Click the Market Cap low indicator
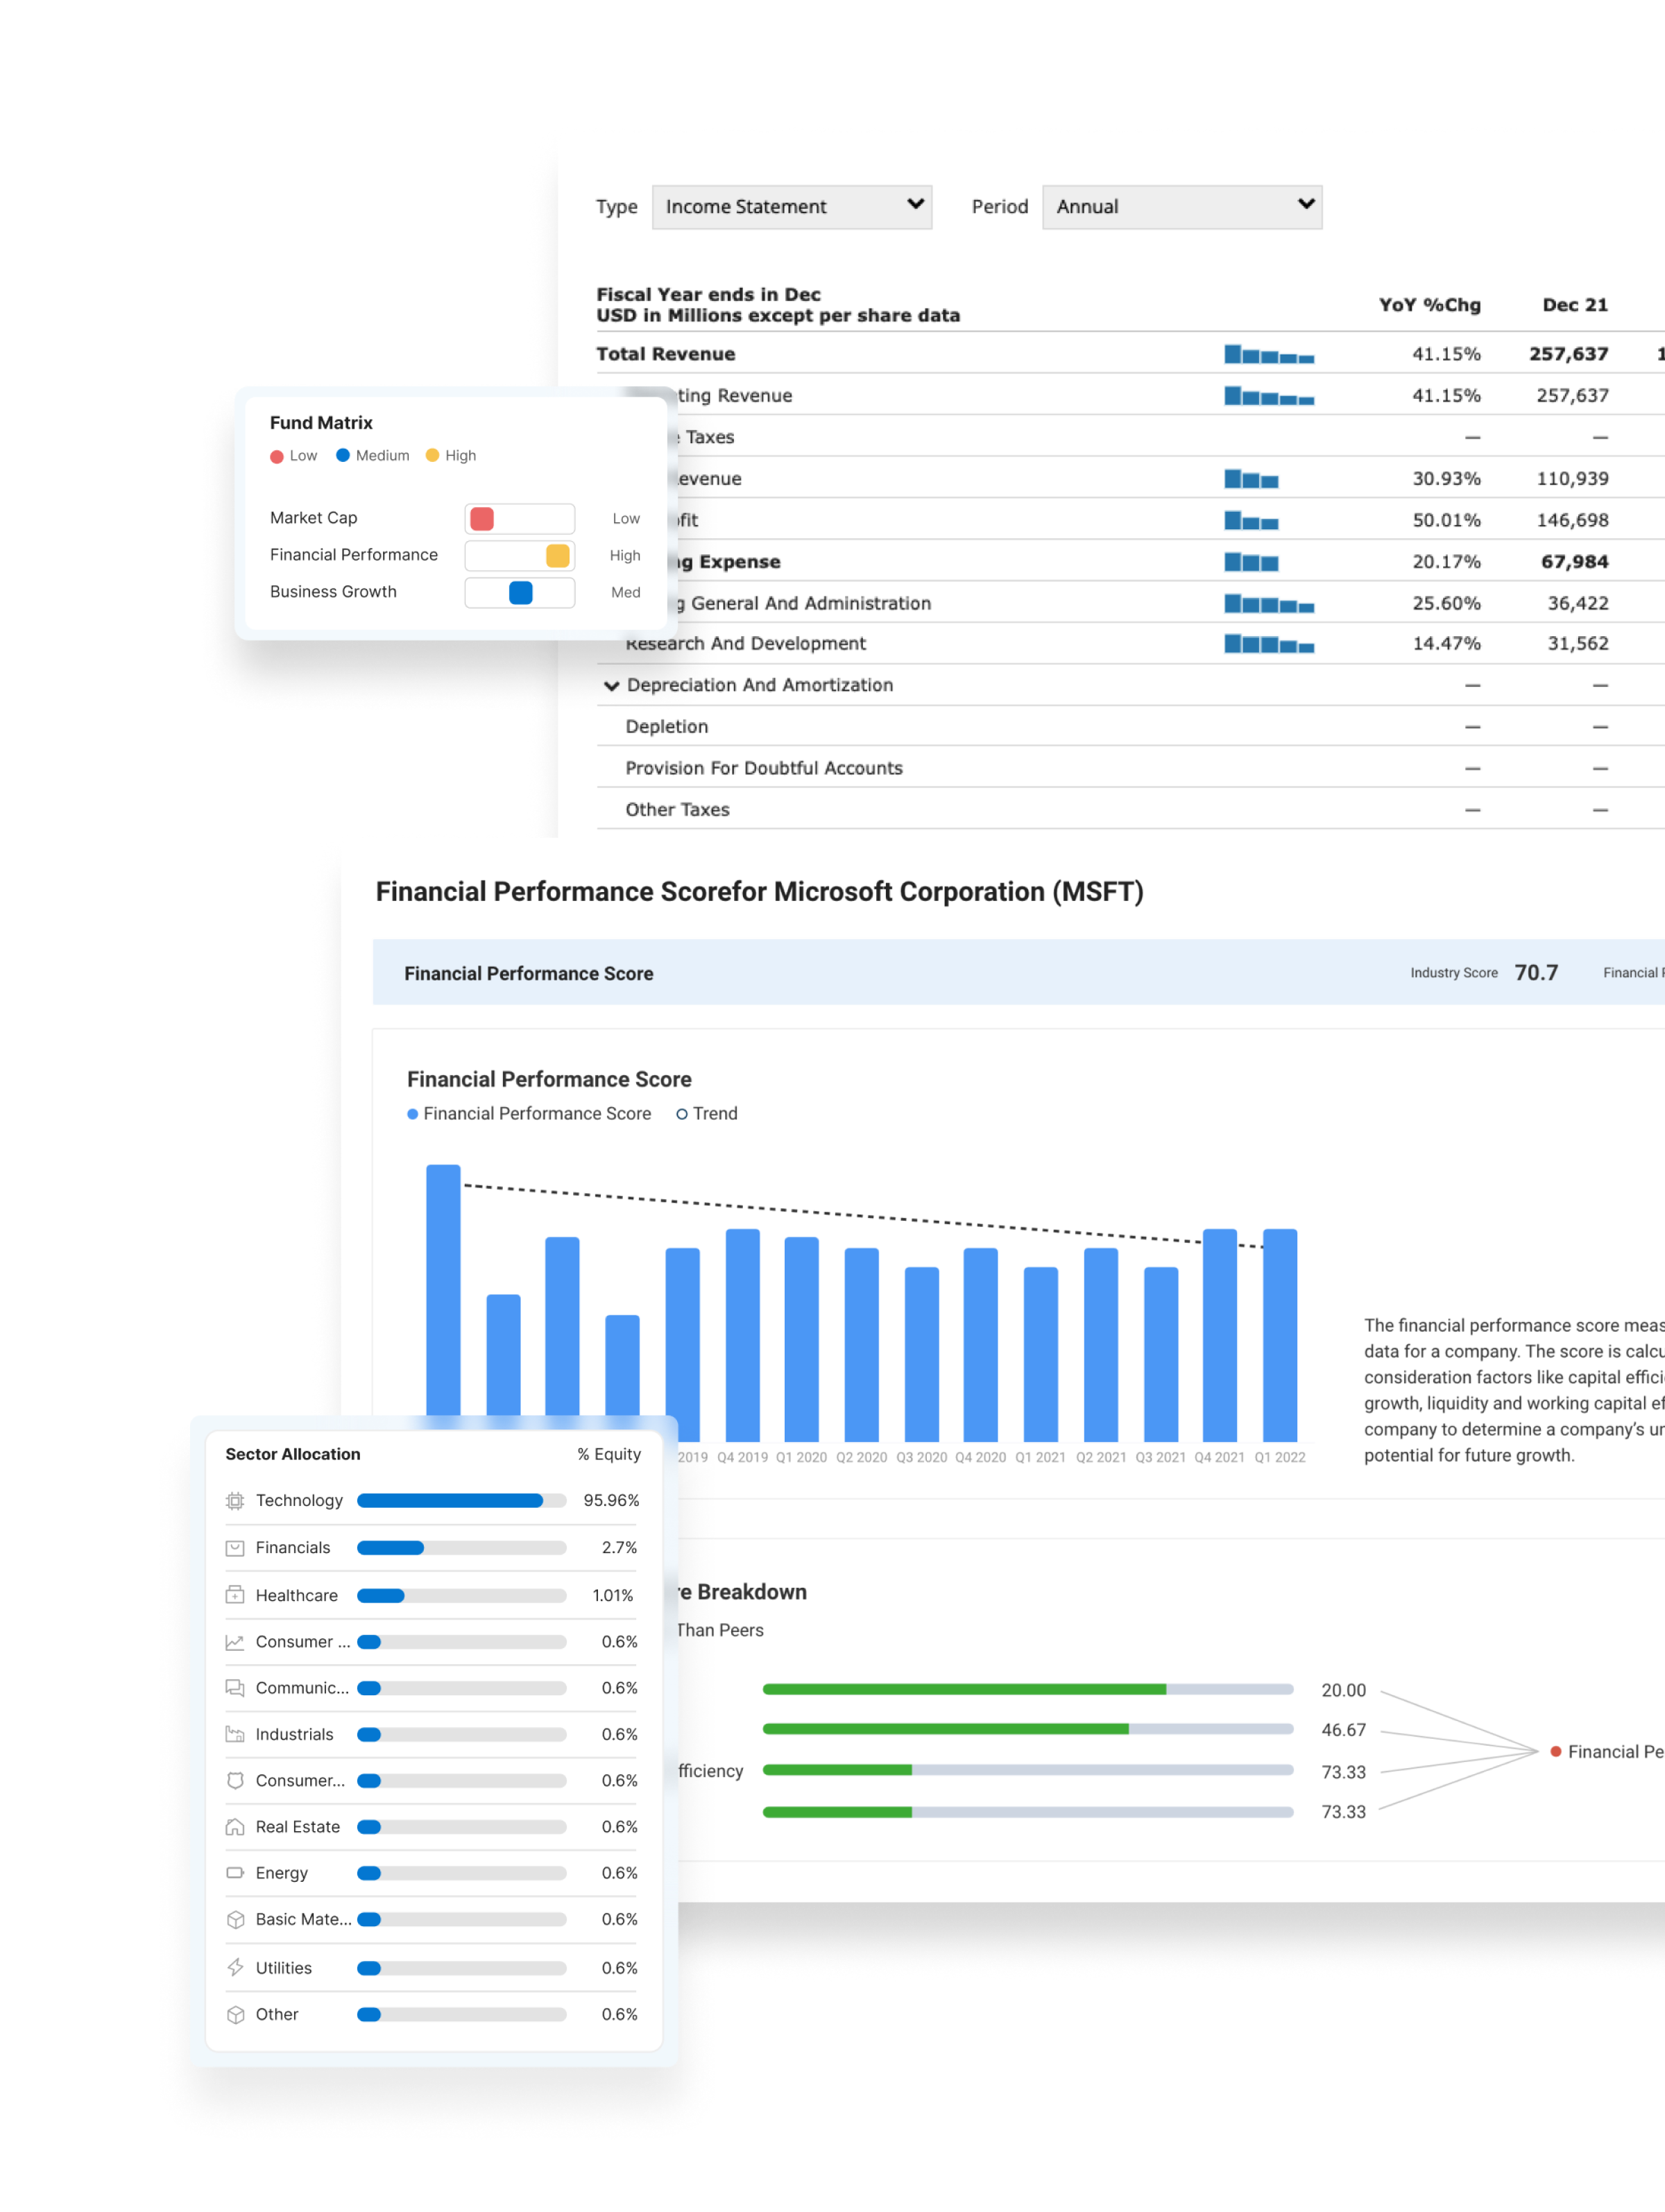 click(x=482, y=518)
